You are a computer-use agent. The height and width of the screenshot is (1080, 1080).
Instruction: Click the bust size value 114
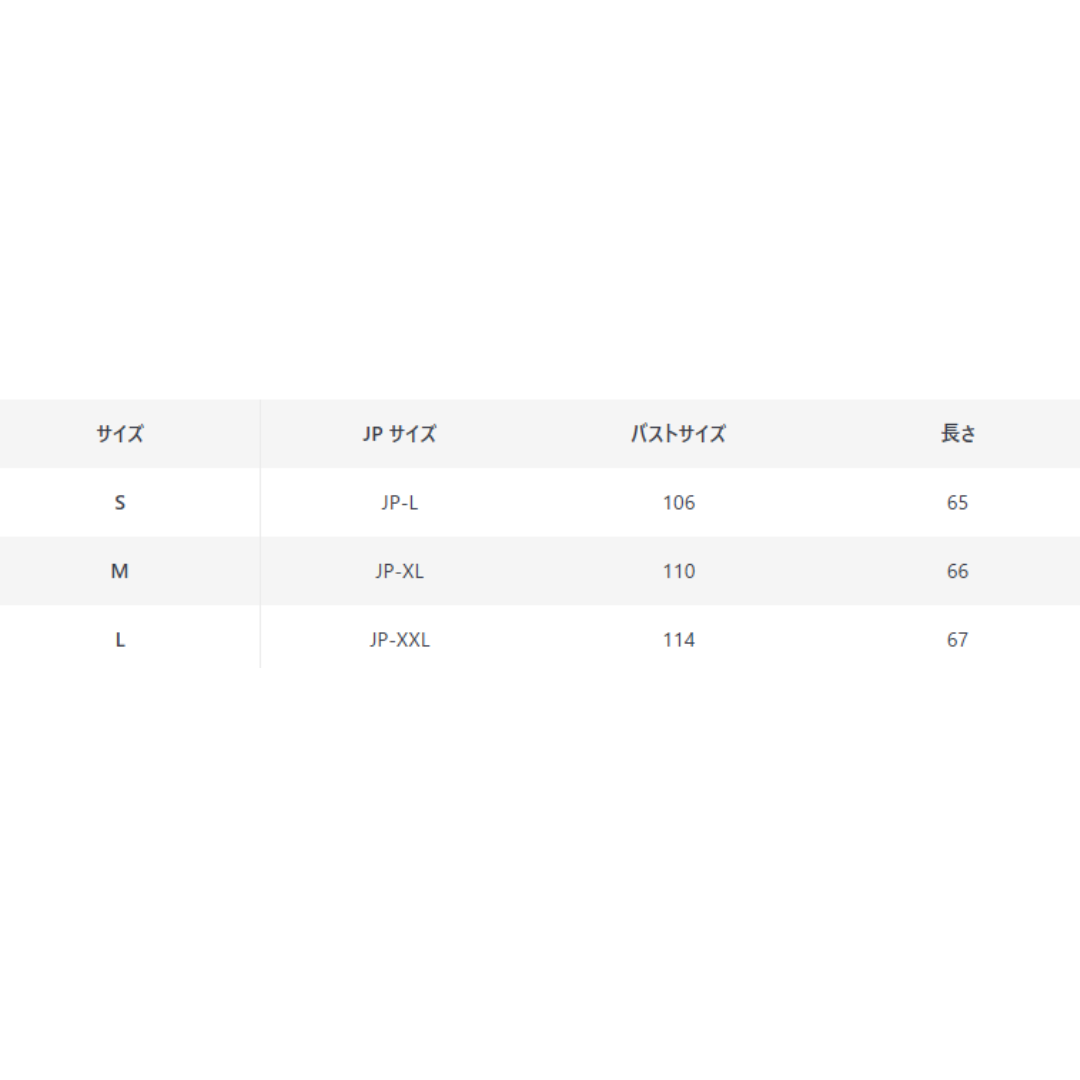point(679,640)
